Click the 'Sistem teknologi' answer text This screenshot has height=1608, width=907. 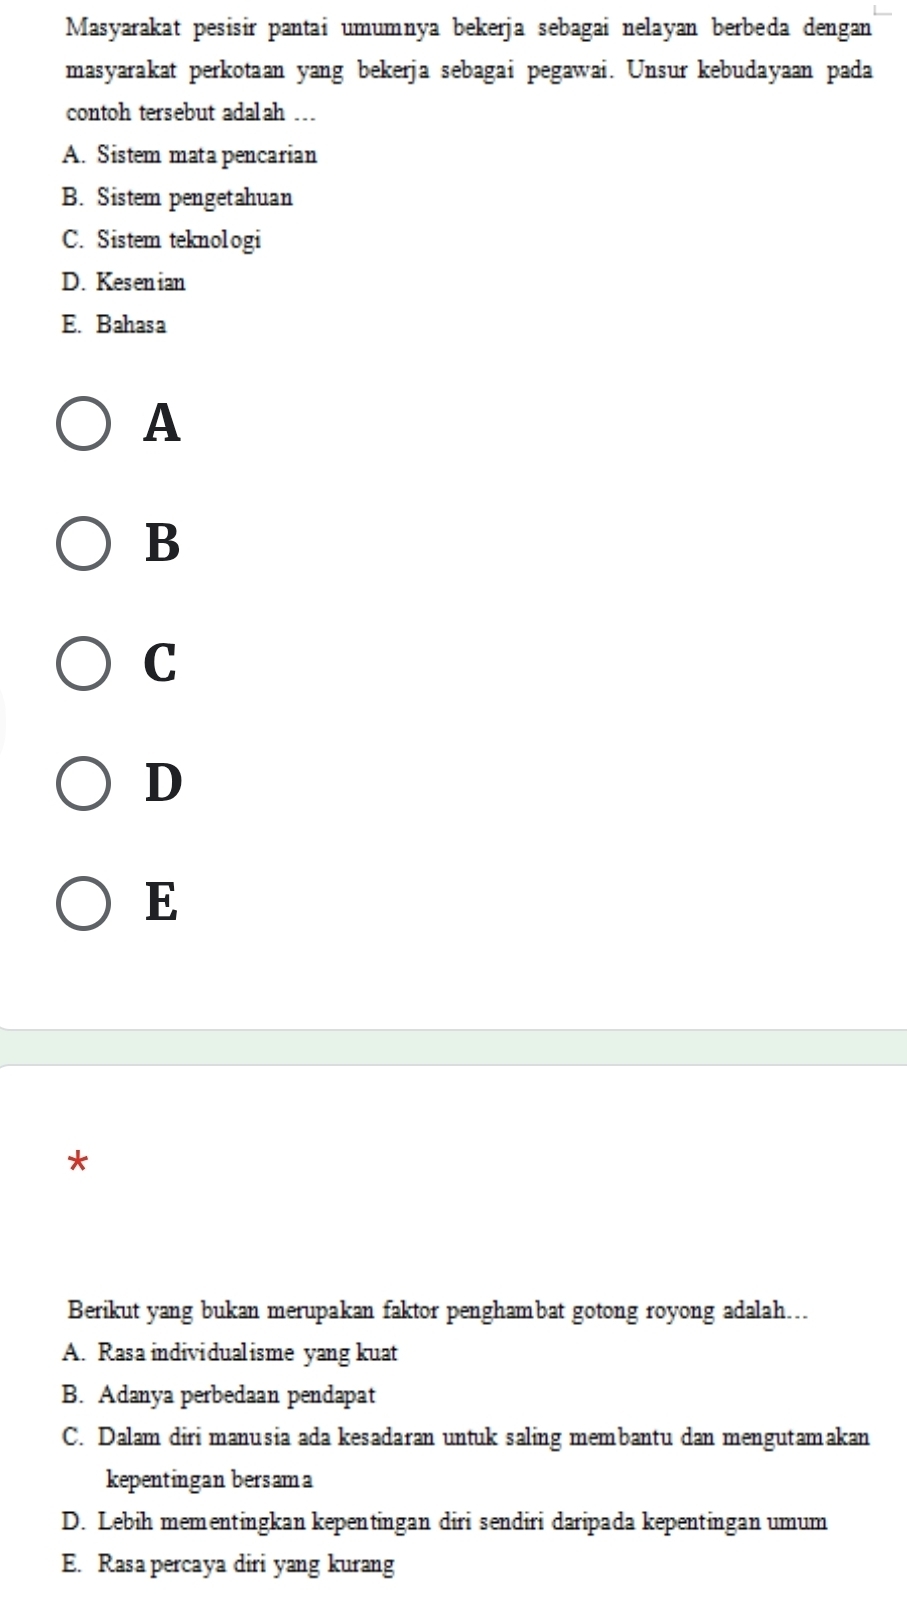click(179, 240)
